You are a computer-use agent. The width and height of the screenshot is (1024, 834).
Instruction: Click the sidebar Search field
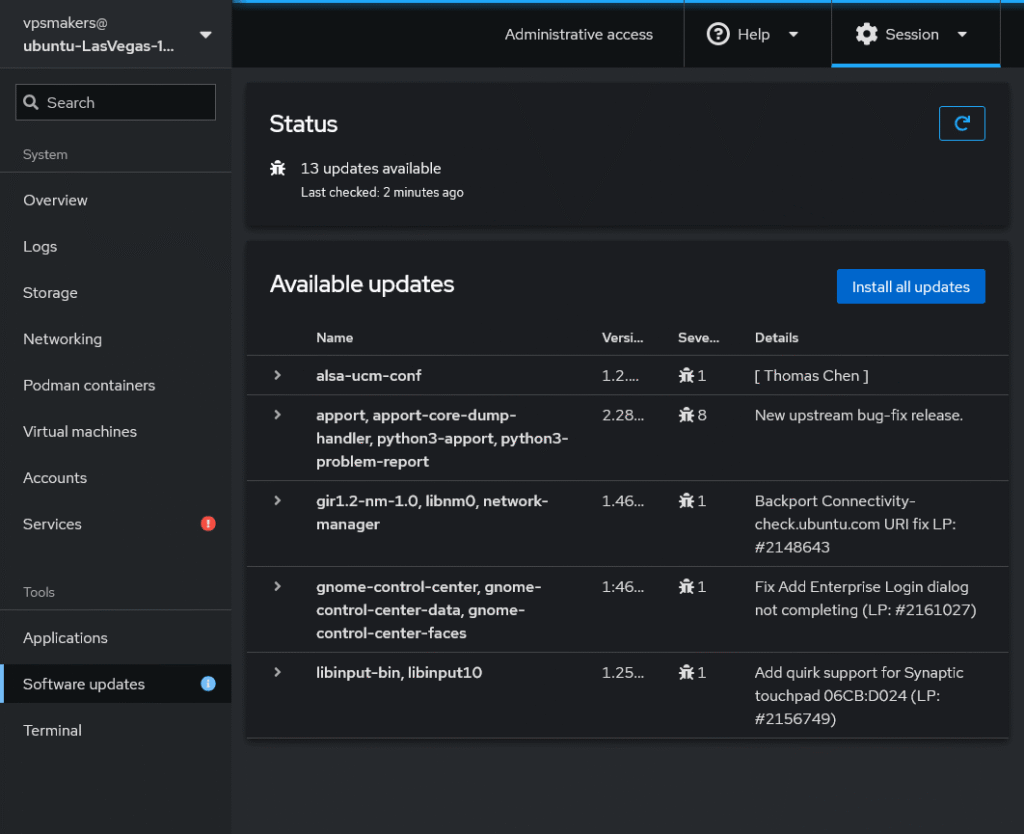click(x=116, y=102)
